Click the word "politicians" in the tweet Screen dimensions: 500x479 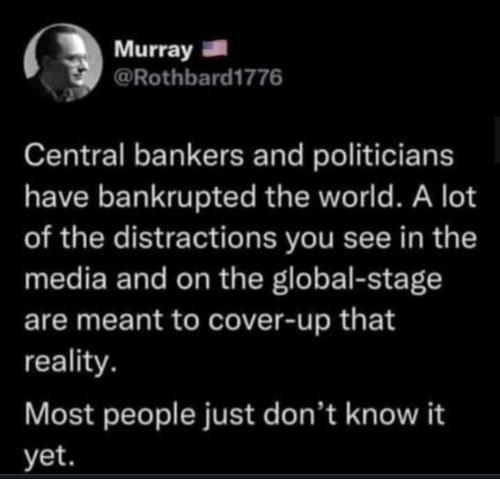(383, 157)
